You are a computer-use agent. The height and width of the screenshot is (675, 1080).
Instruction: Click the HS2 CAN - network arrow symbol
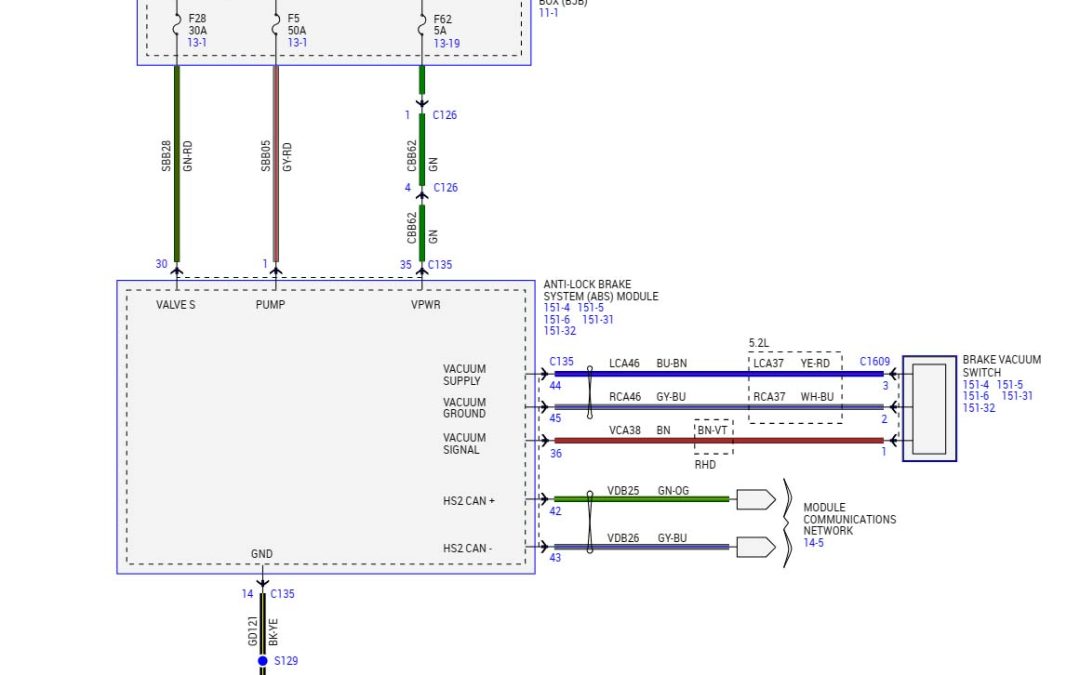coord(756,547)
